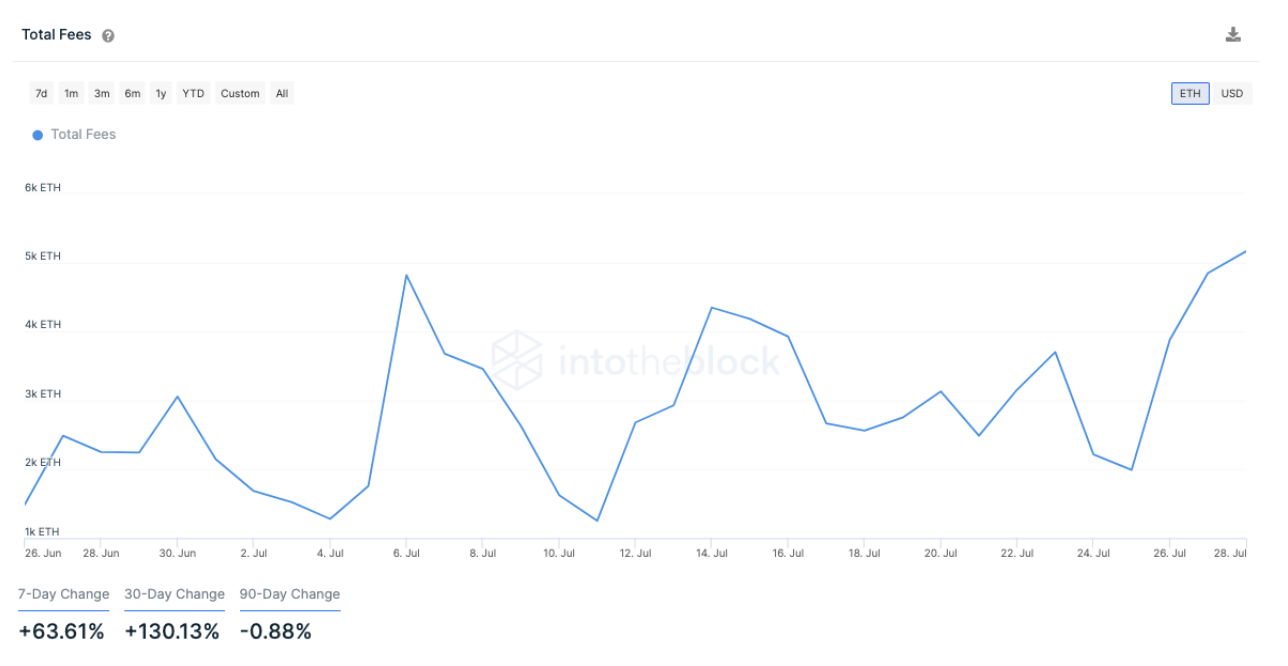Choose the 3m time range
Screen dimensions: 1288x666
point(102,94)
